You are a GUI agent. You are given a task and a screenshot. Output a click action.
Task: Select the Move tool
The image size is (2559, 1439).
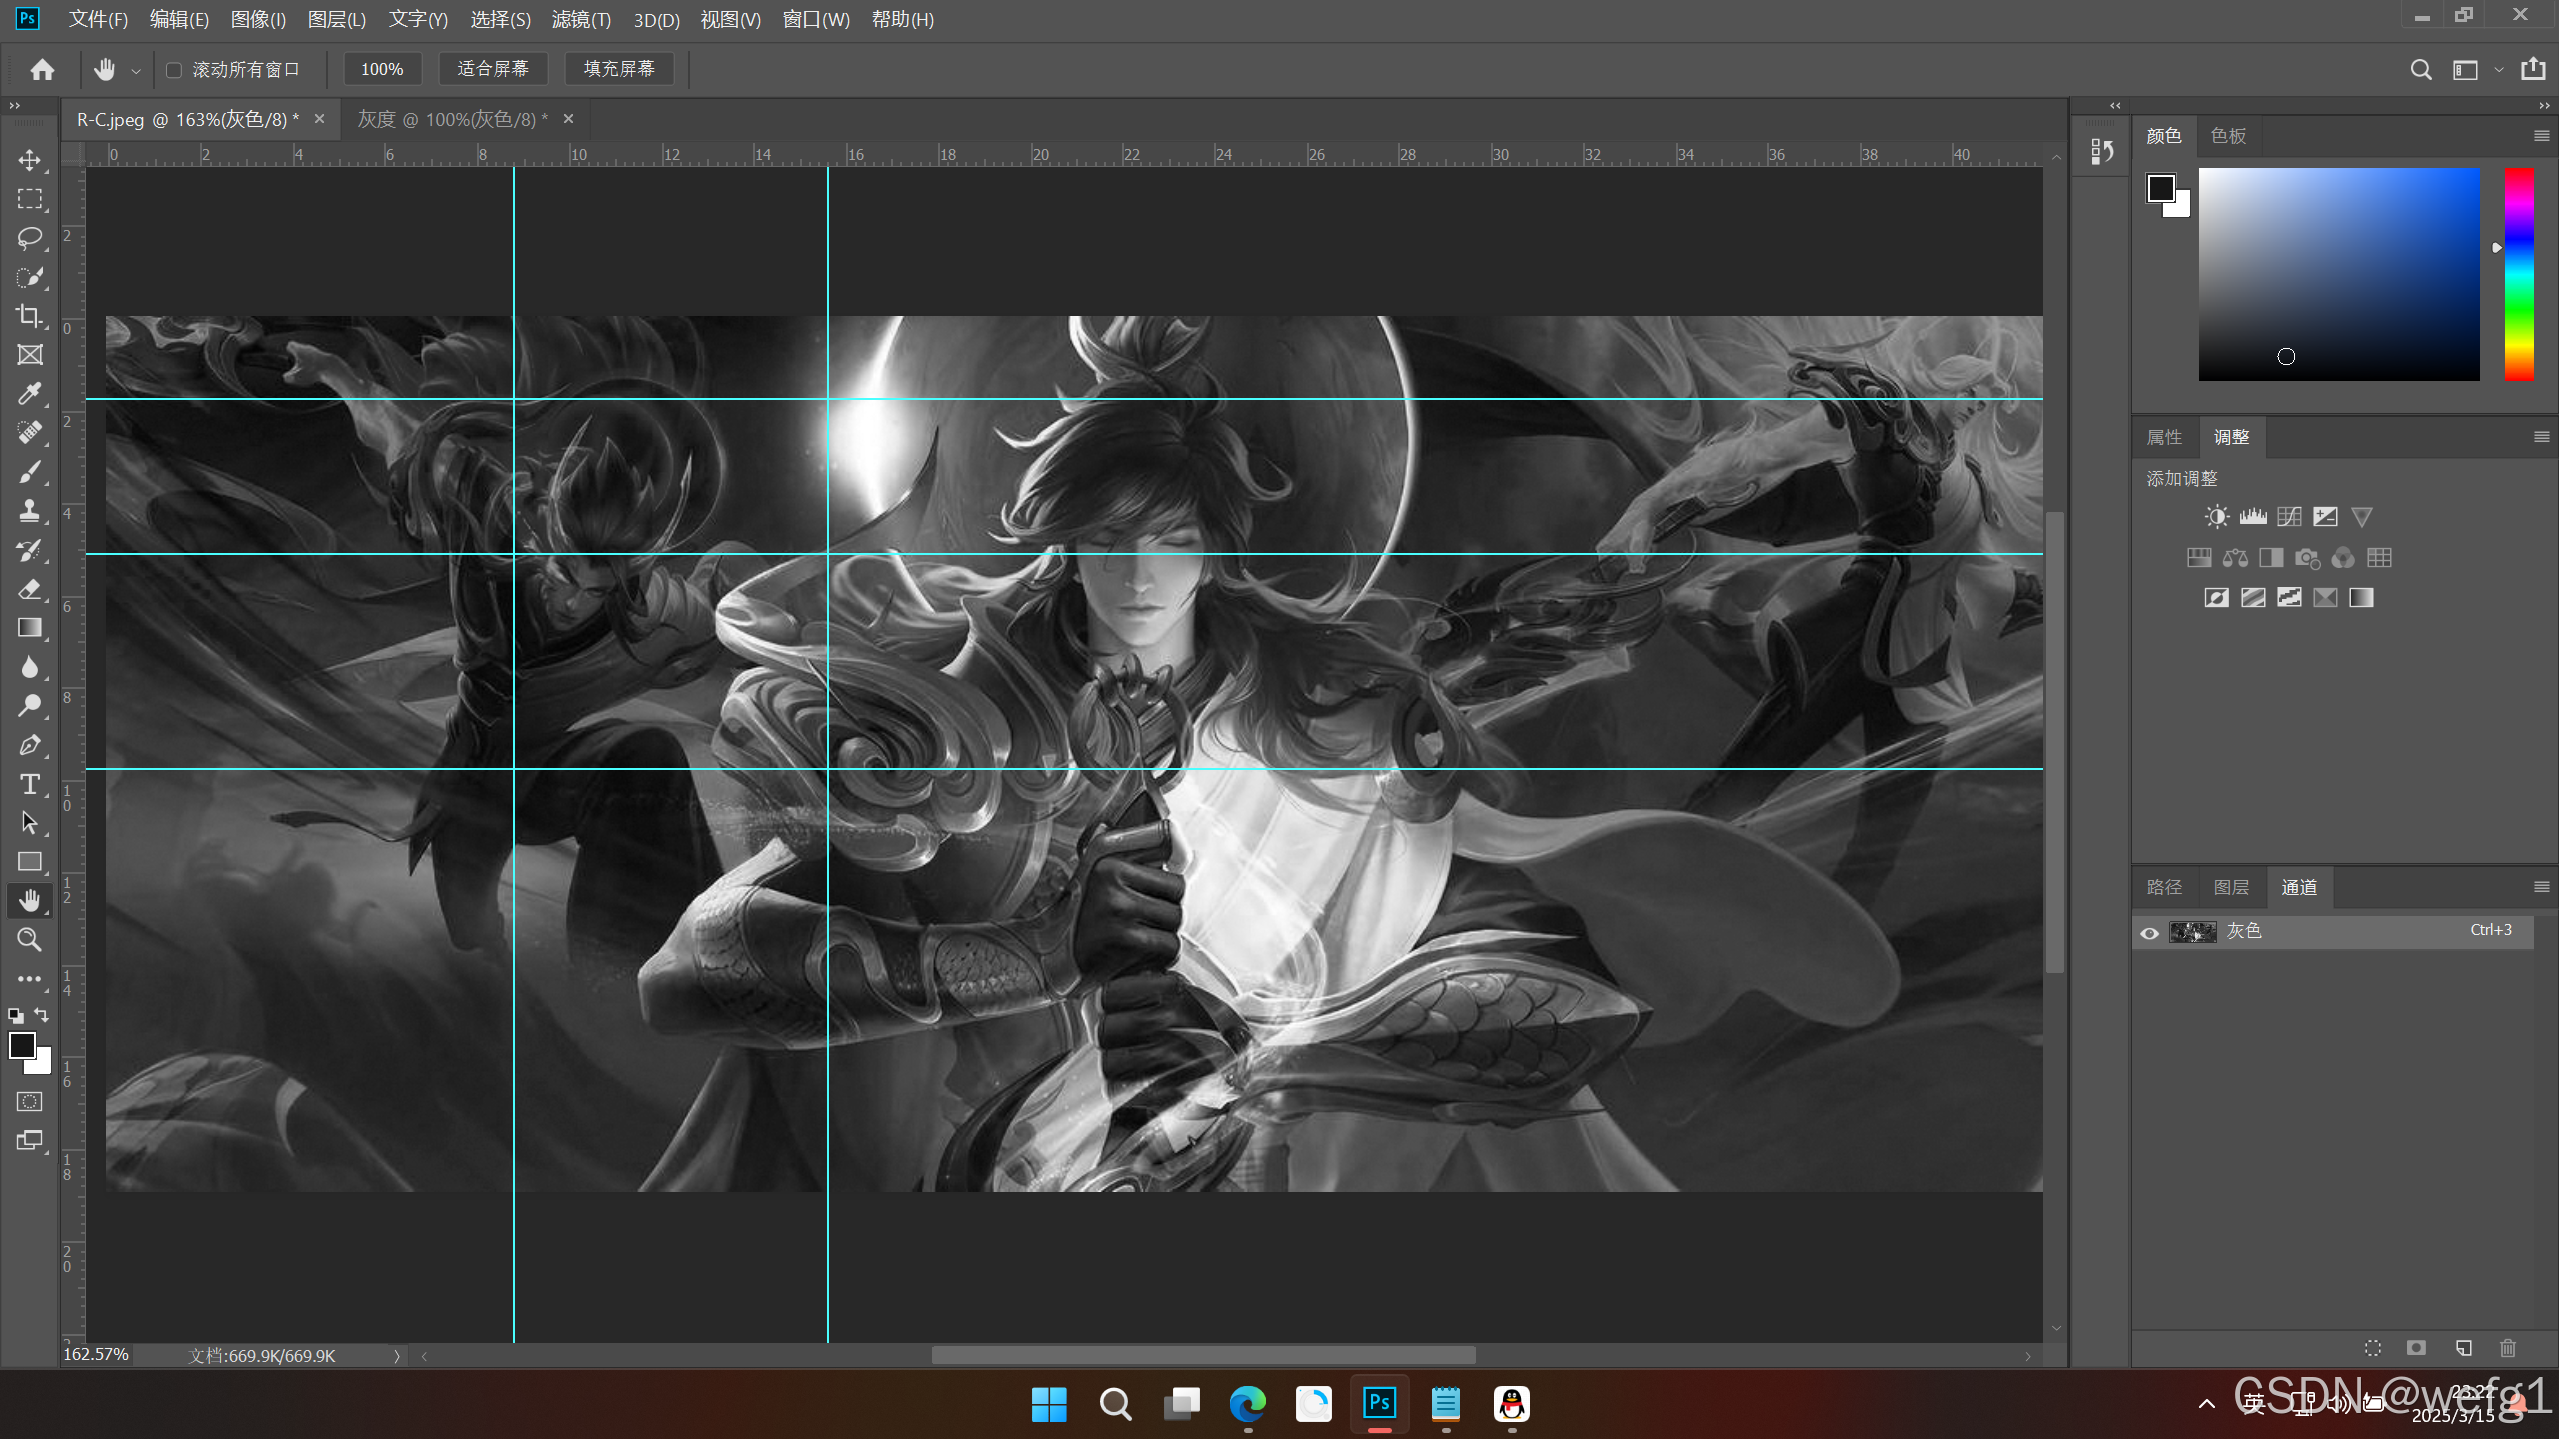29,160
